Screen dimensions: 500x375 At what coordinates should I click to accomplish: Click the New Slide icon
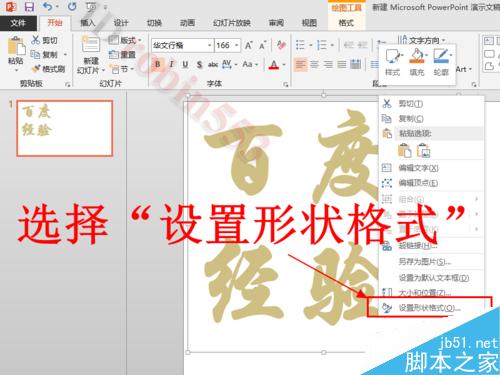(91, 44)
